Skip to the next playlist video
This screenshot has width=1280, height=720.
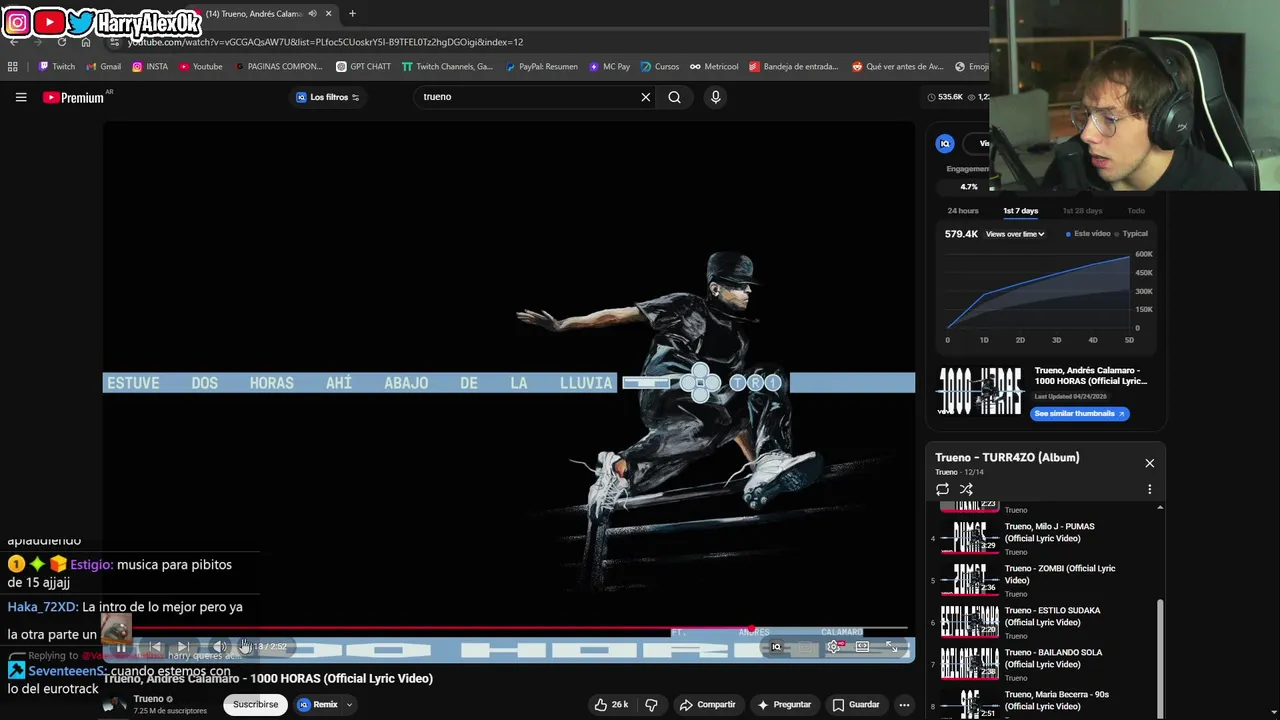[183, 647]
